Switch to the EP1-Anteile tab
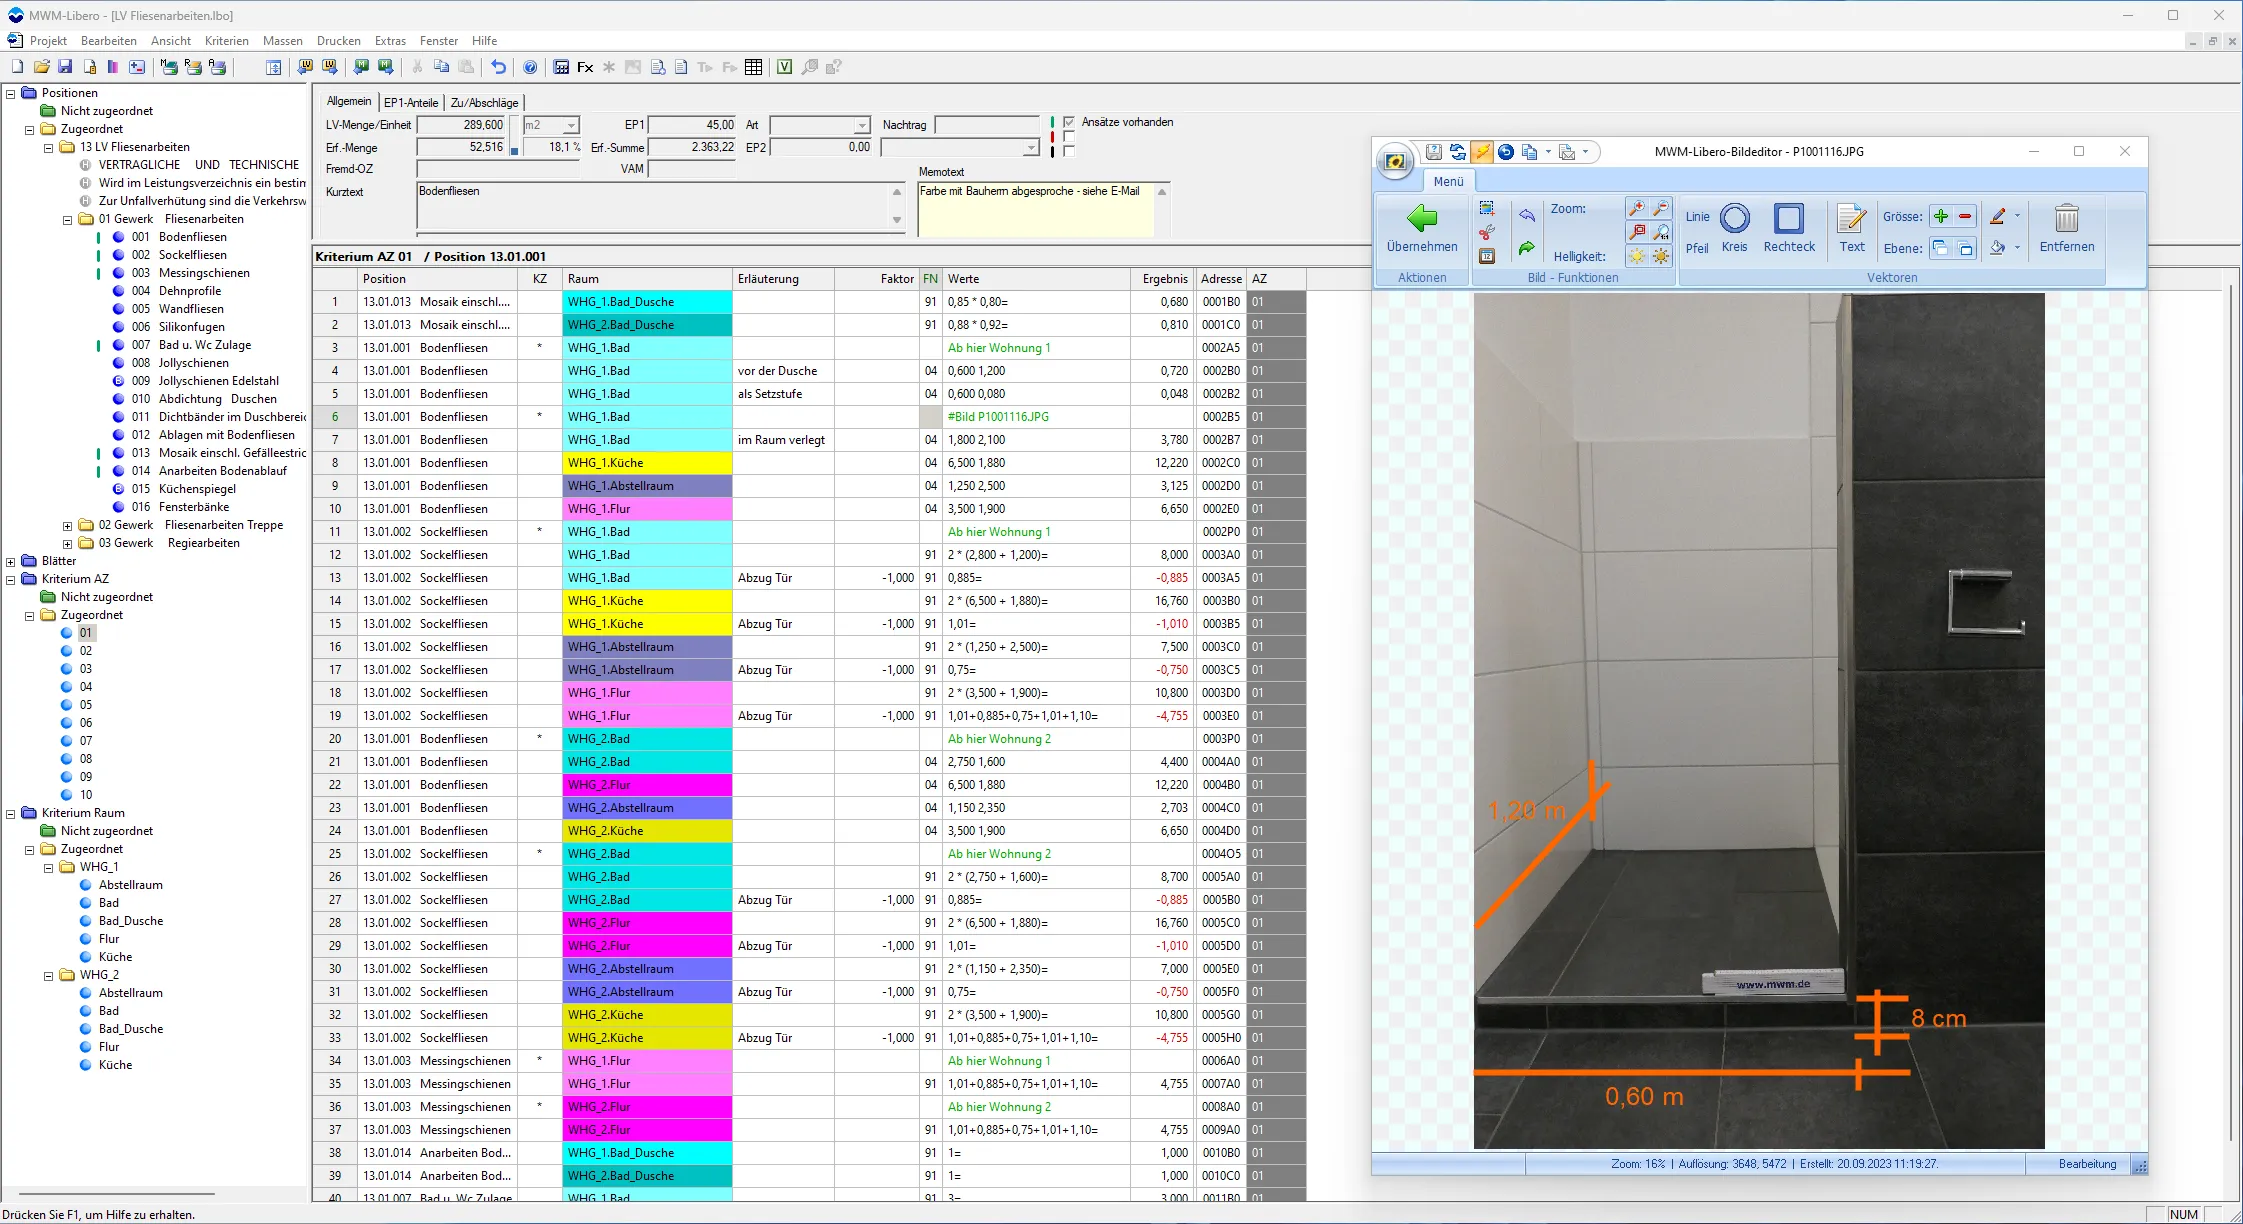2243x1224 pixels. pos(411,102)
